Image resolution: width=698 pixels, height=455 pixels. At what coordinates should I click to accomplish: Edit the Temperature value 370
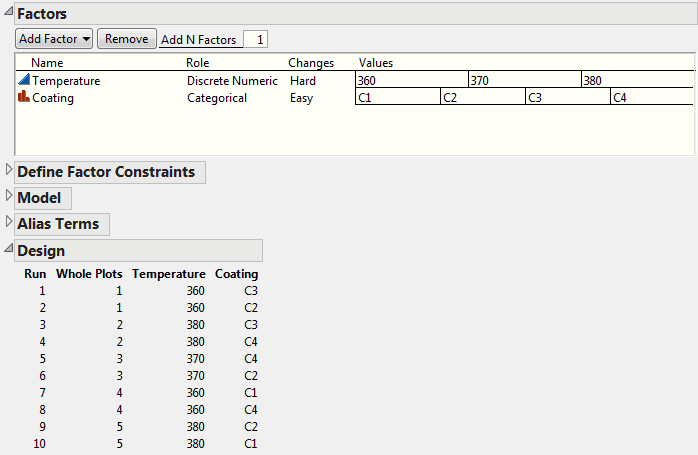525,80
